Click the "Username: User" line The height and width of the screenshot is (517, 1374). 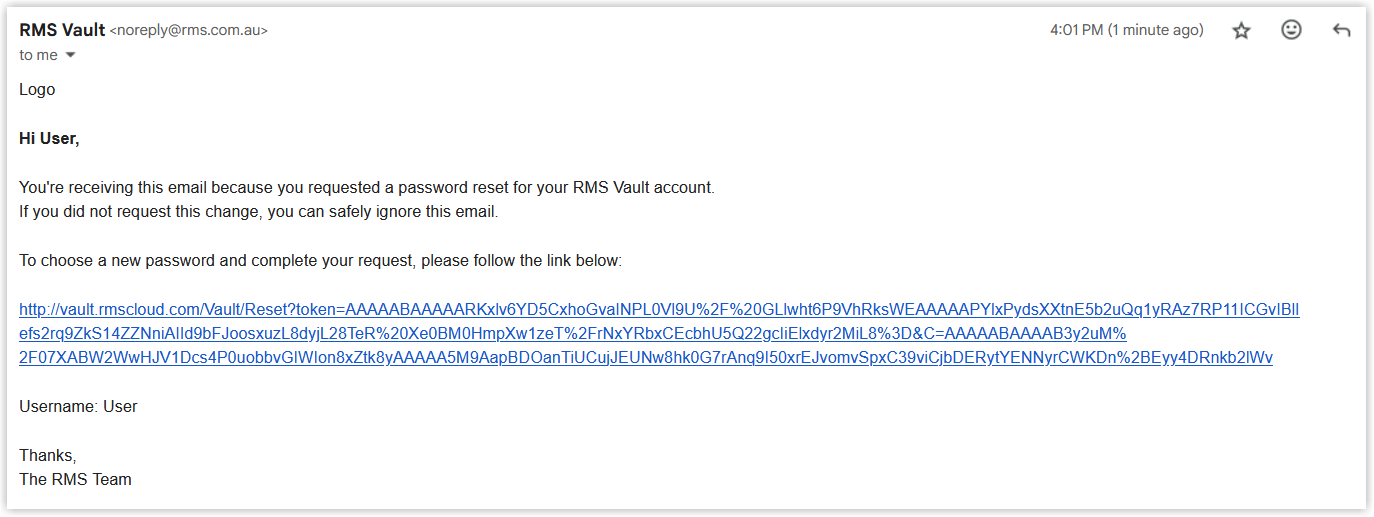coord(78,407)
